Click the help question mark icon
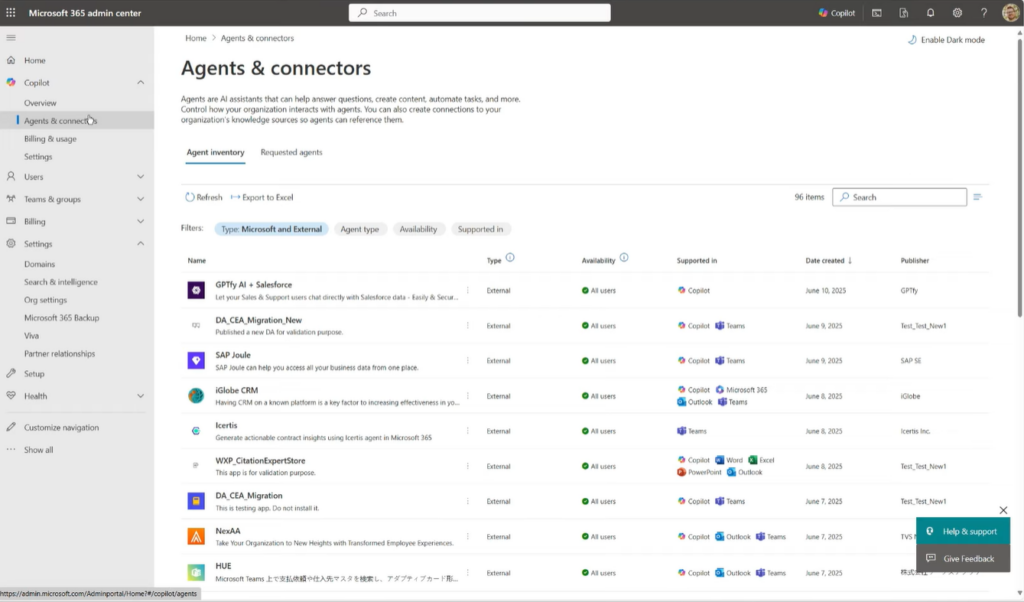Image resolution: width=1024 pixels, height=602 pixels. pyautogui.click(x=984, y=13)
